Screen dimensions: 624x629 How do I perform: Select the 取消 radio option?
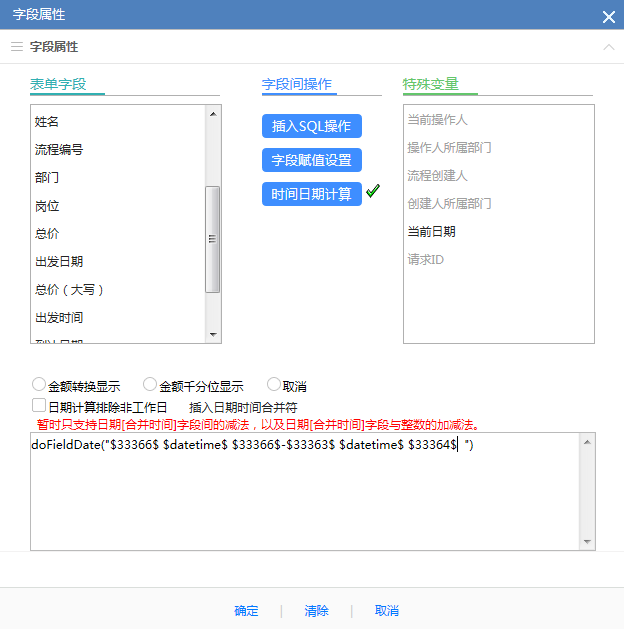(273, 384)
